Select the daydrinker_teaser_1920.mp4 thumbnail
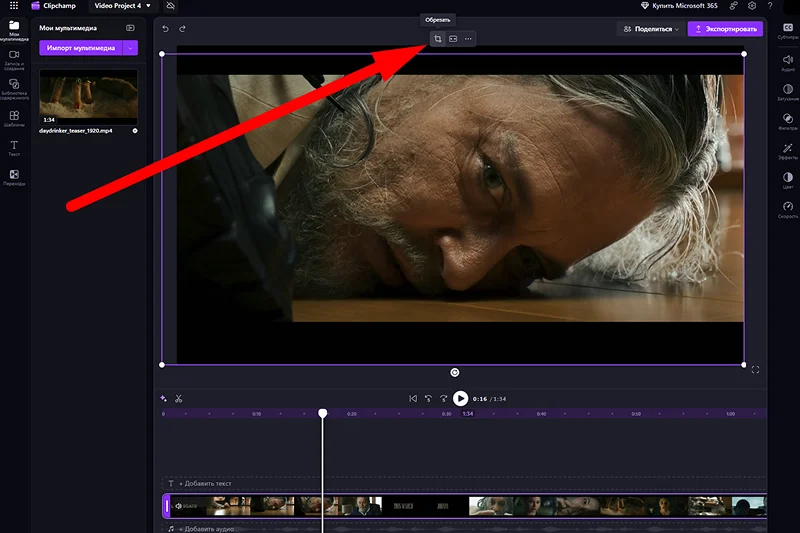This screenshot has height=533, width=800. [x=88, y=97]
